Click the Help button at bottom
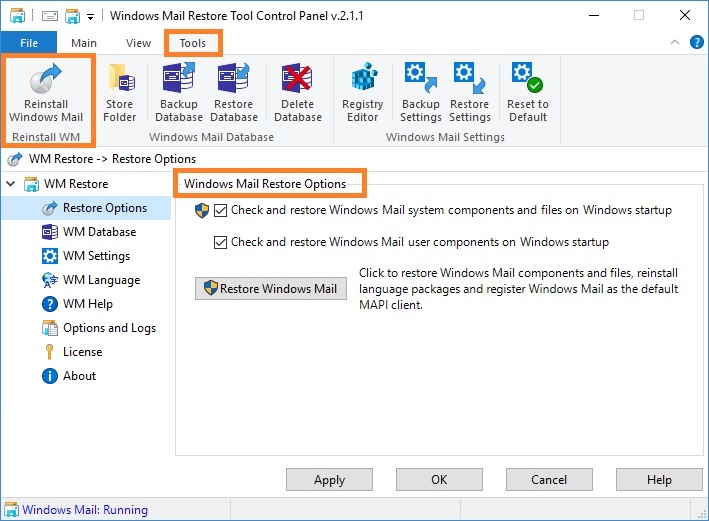The image size is (709, 521). [659, 479]
